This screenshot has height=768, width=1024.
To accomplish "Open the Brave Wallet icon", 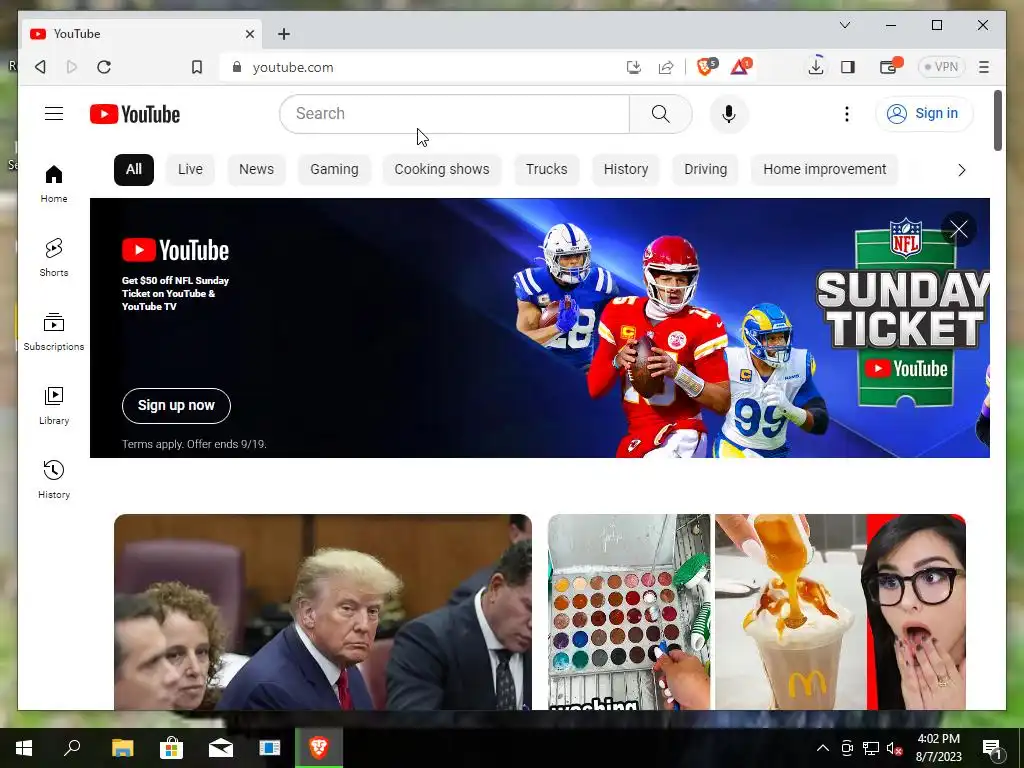I will click(890, 66).
